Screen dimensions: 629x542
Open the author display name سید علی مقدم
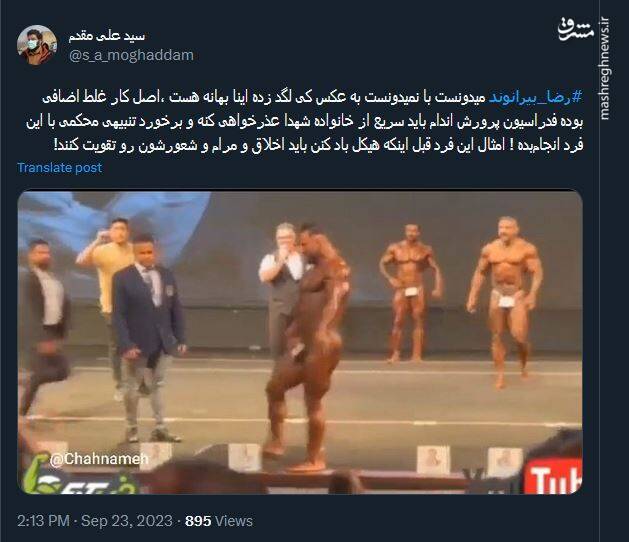107,36
